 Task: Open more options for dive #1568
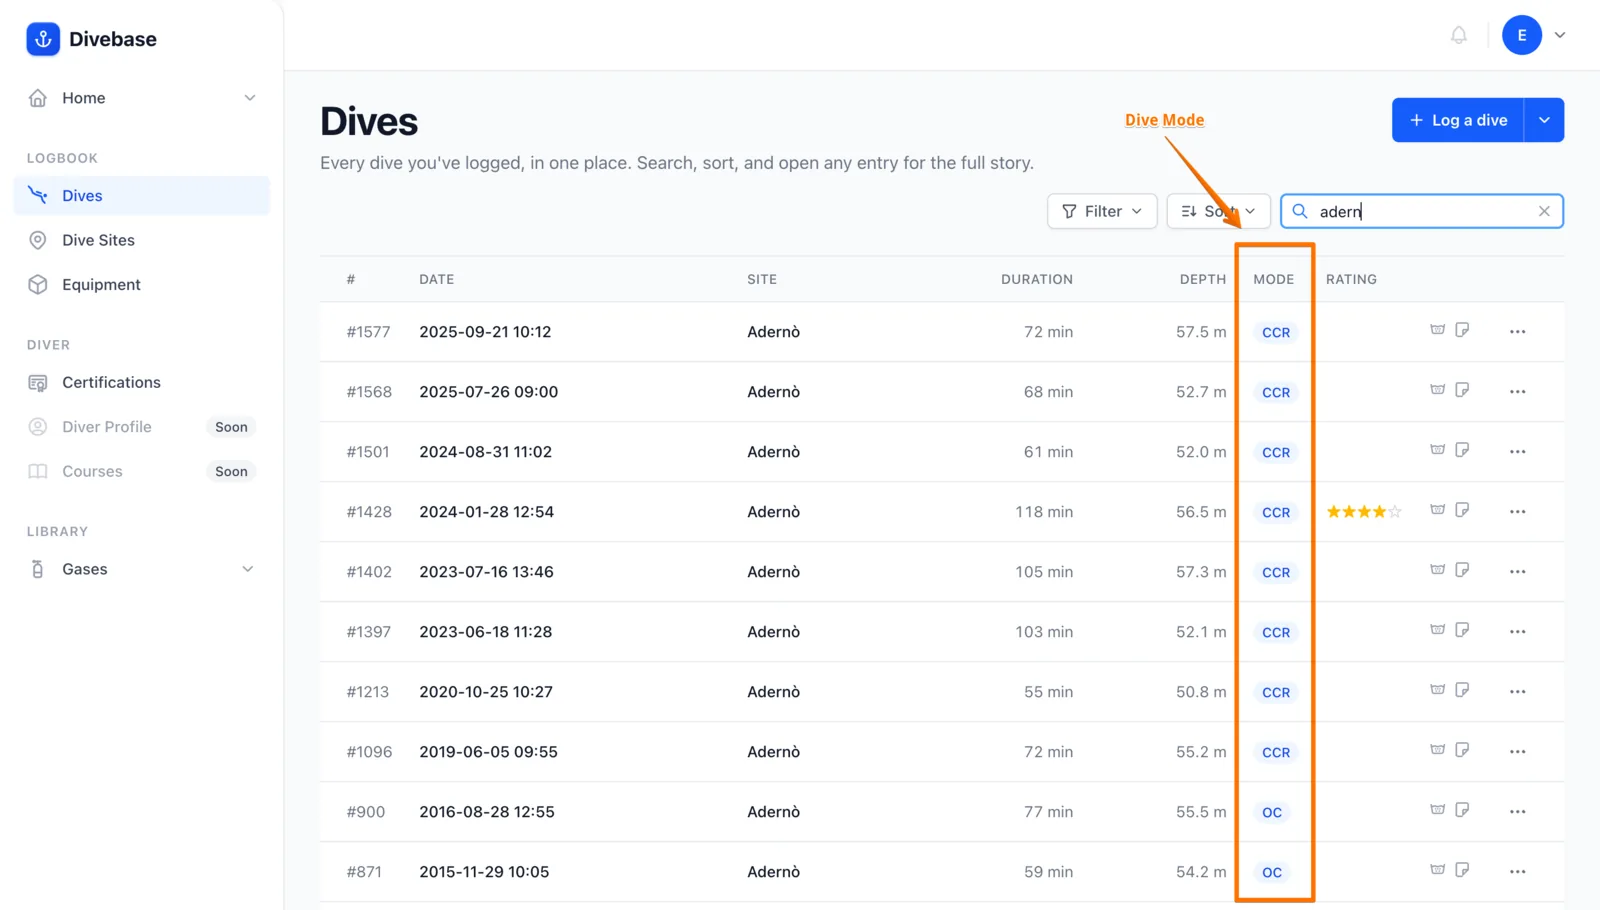(1518, 392)
